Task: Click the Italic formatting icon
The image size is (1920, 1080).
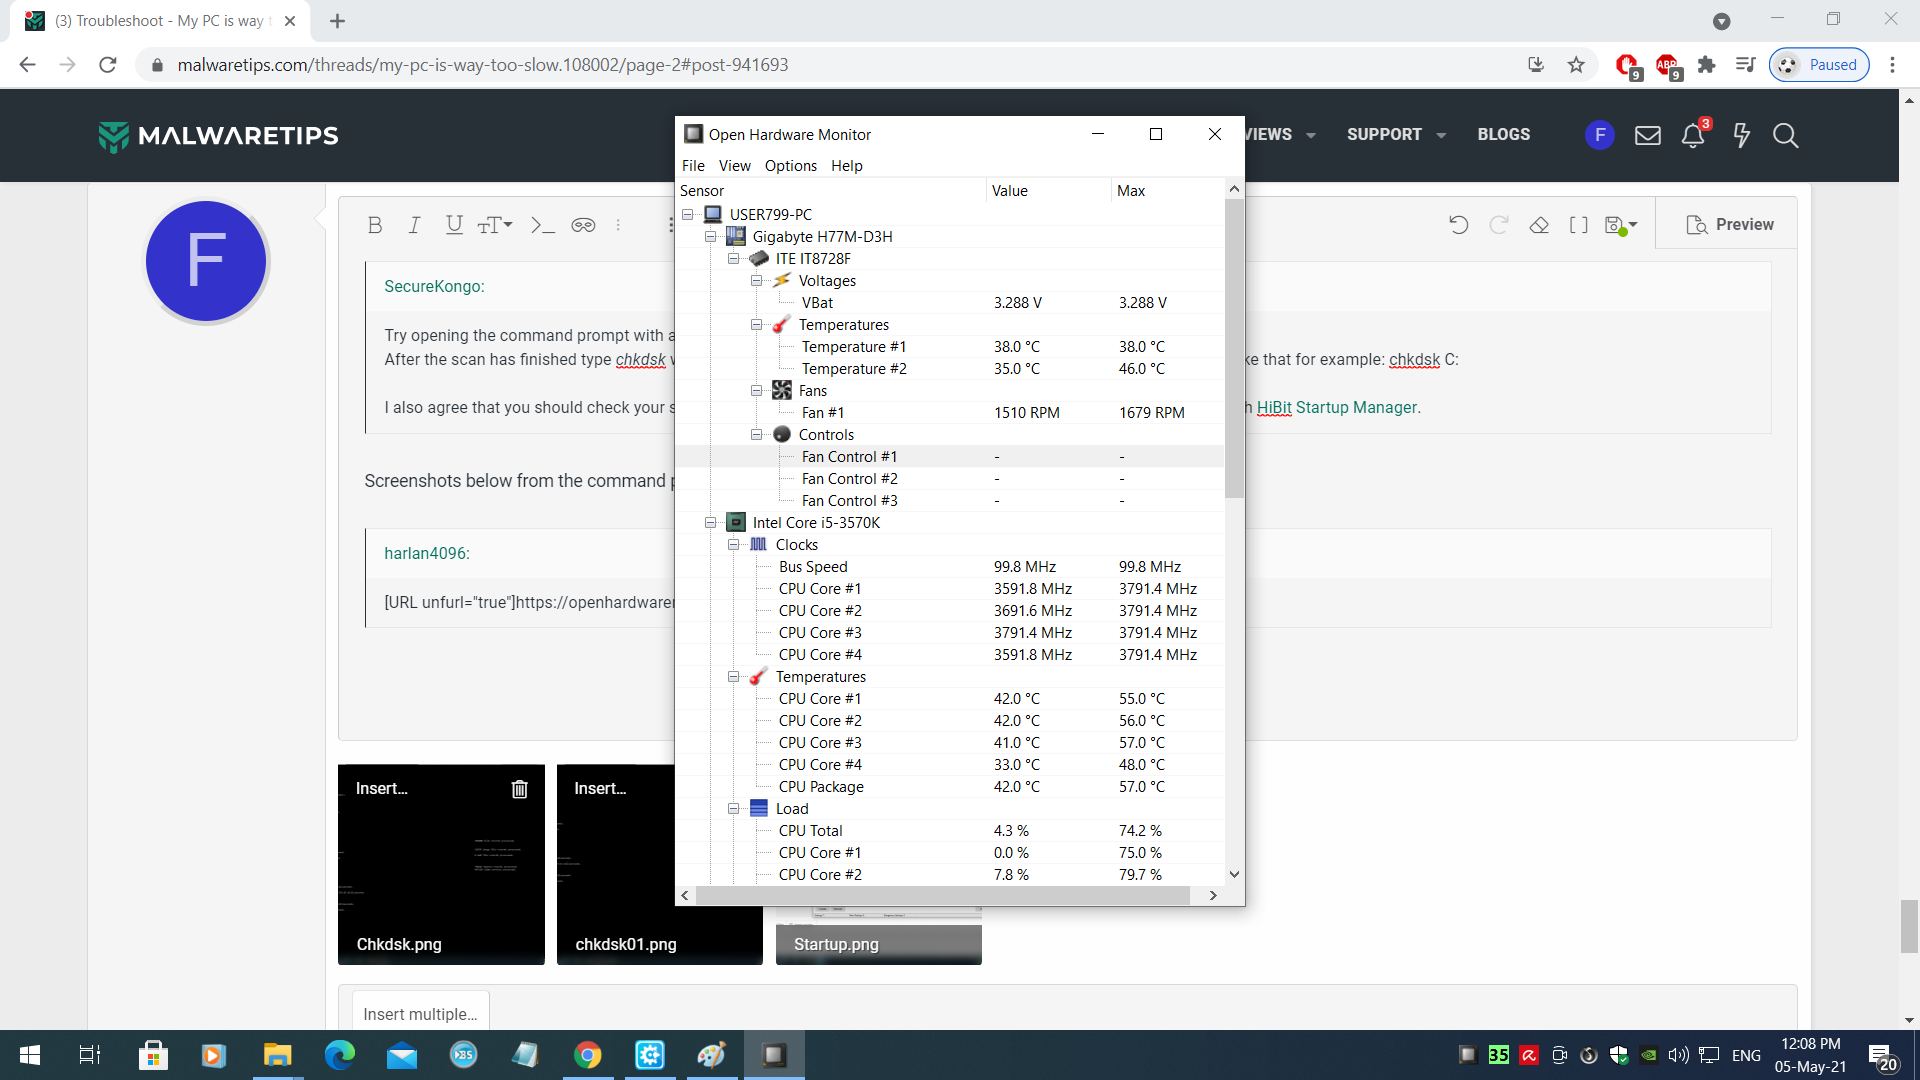Action: coord(414,225)
